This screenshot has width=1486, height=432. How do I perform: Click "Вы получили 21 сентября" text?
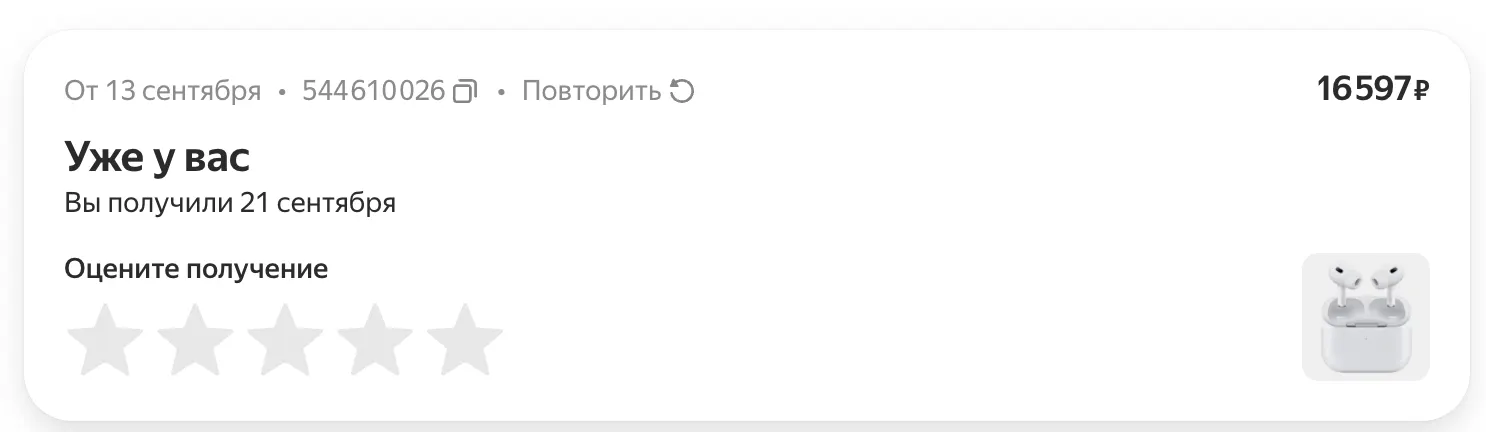230,203
